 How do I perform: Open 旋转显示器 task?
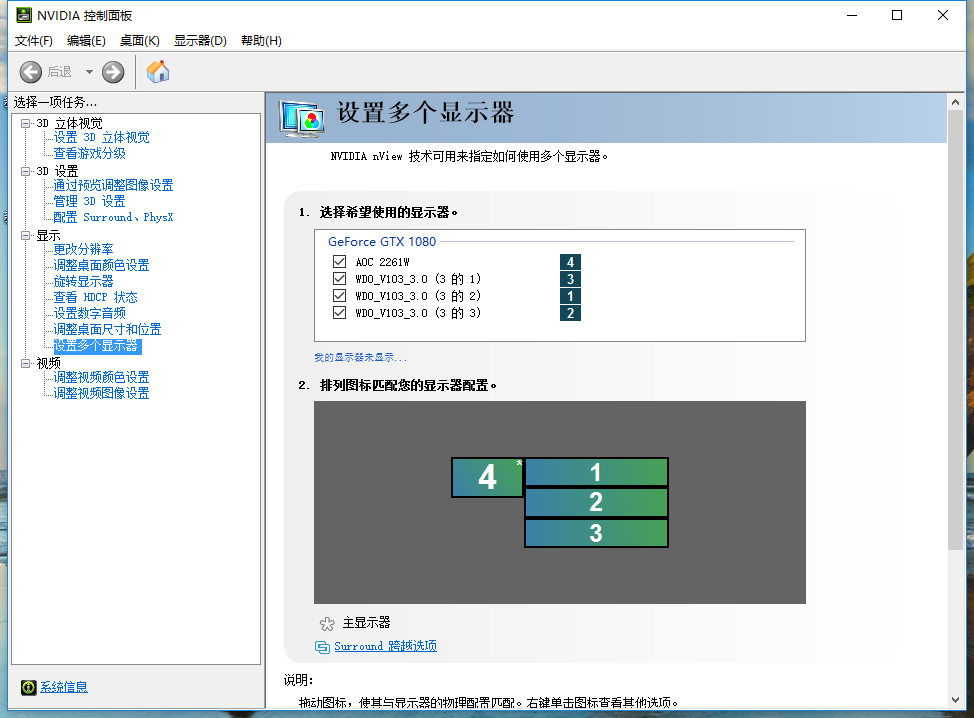point(83,281)
